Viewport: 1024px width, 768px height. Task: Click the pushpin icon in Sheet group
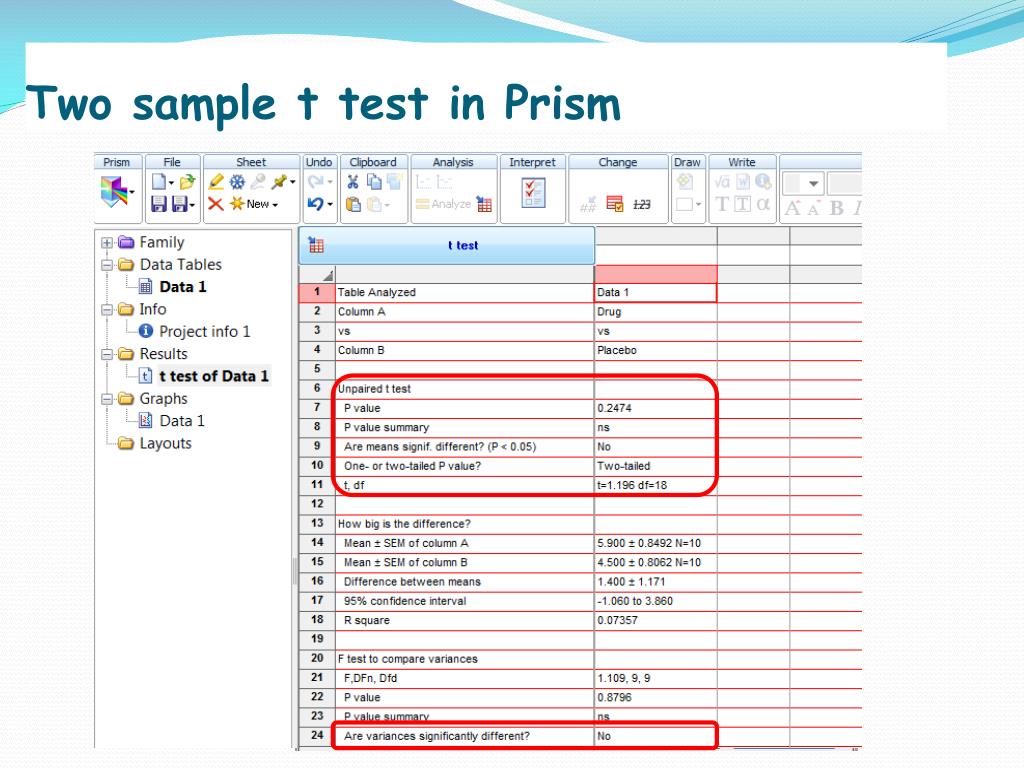click(280, 182)
